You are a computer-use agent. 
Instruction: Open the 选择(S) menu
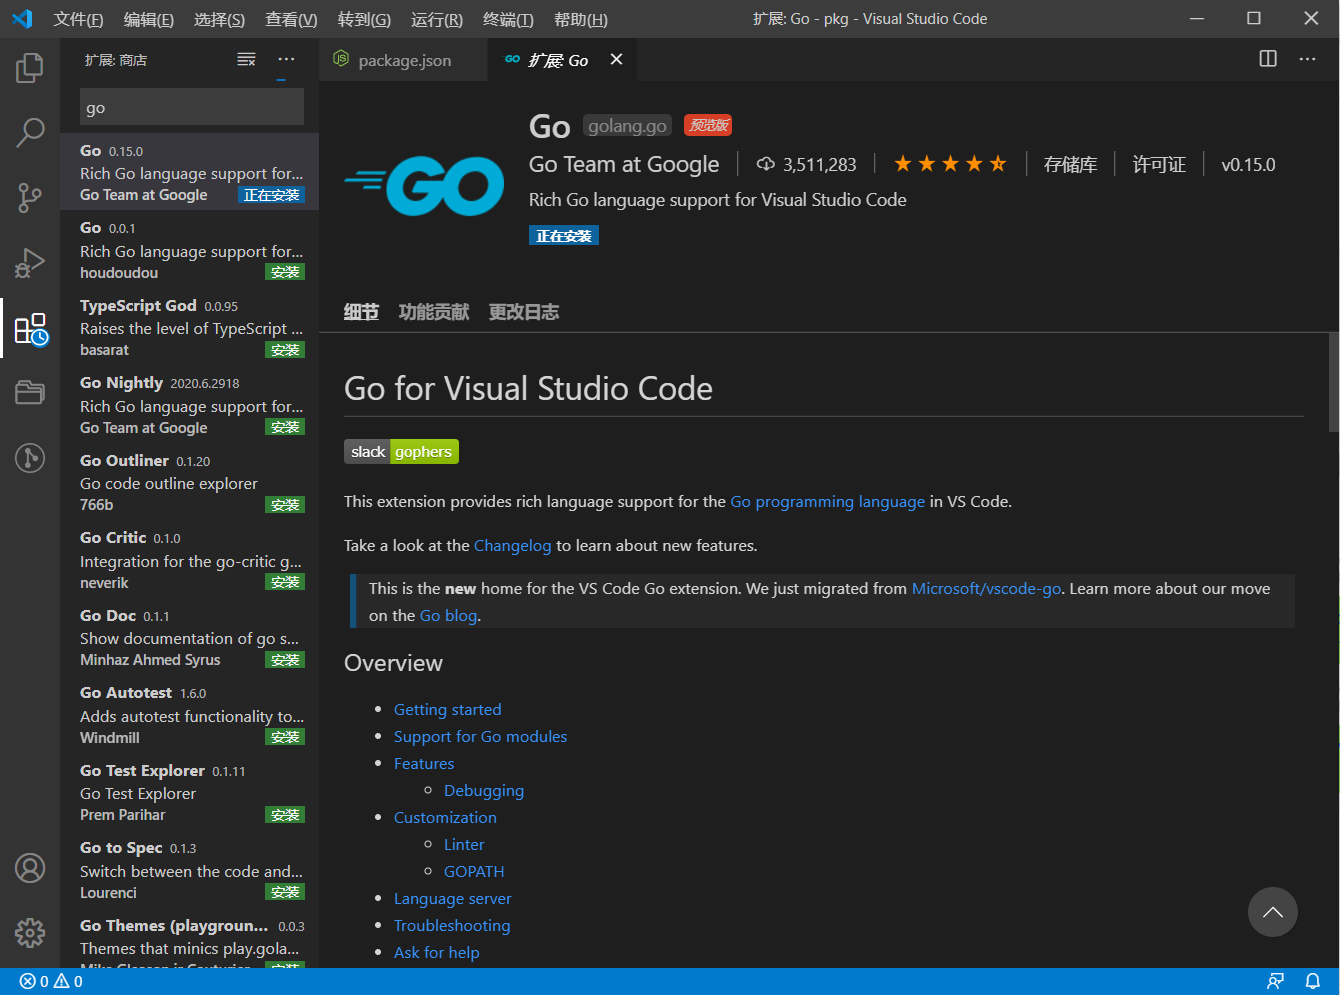219,19
